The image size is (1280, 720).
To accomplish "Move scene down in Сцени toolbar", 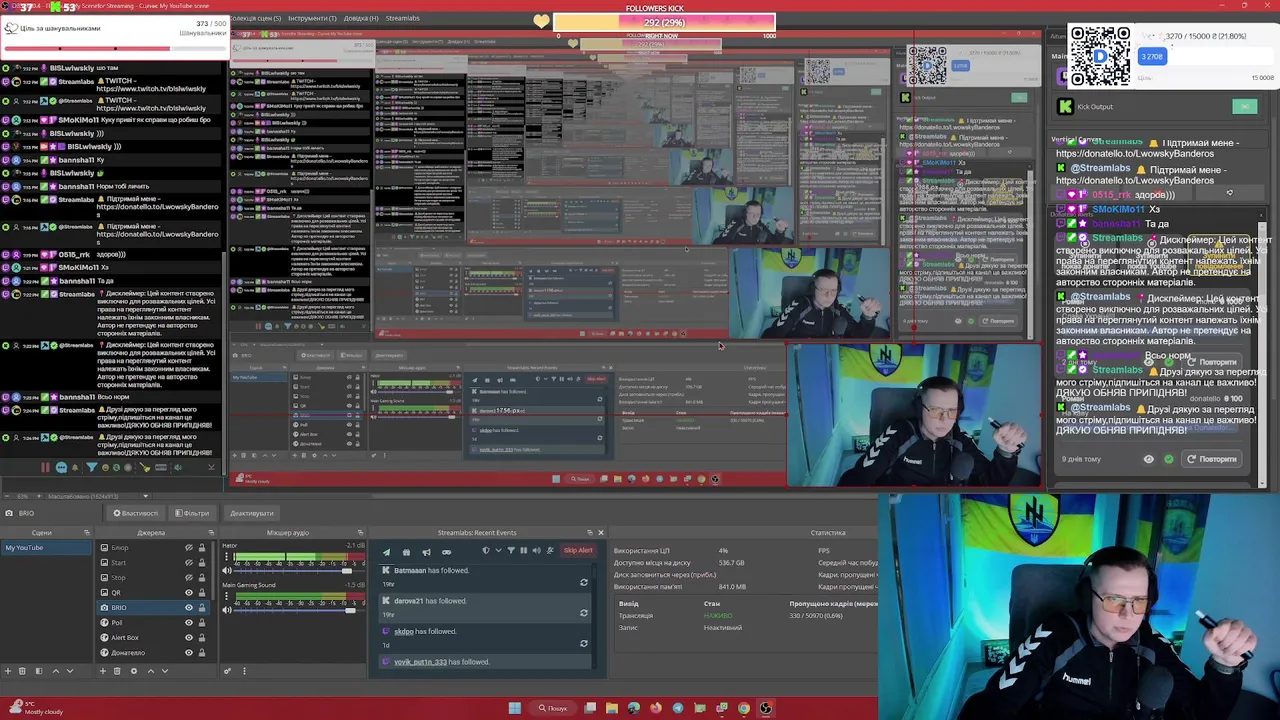I will pyautogui.click(x=70, y=671).
